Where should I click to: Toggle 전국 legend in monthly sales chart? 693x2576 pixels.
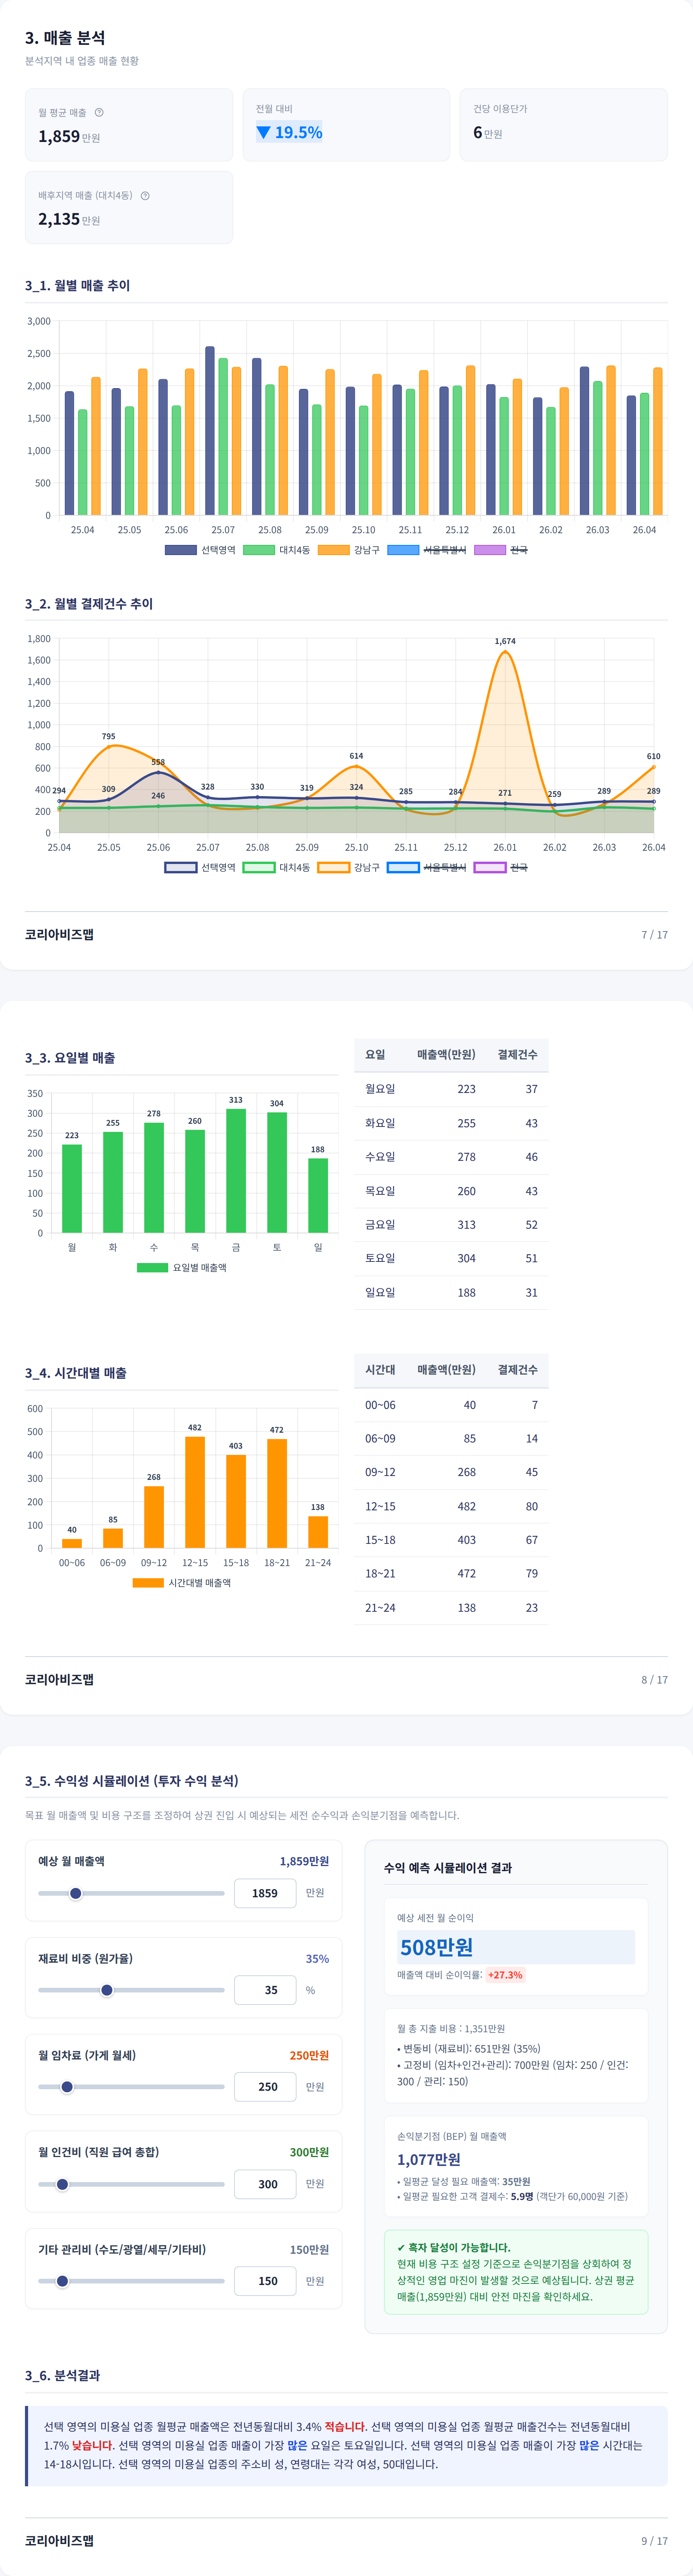tap(501, 550)
